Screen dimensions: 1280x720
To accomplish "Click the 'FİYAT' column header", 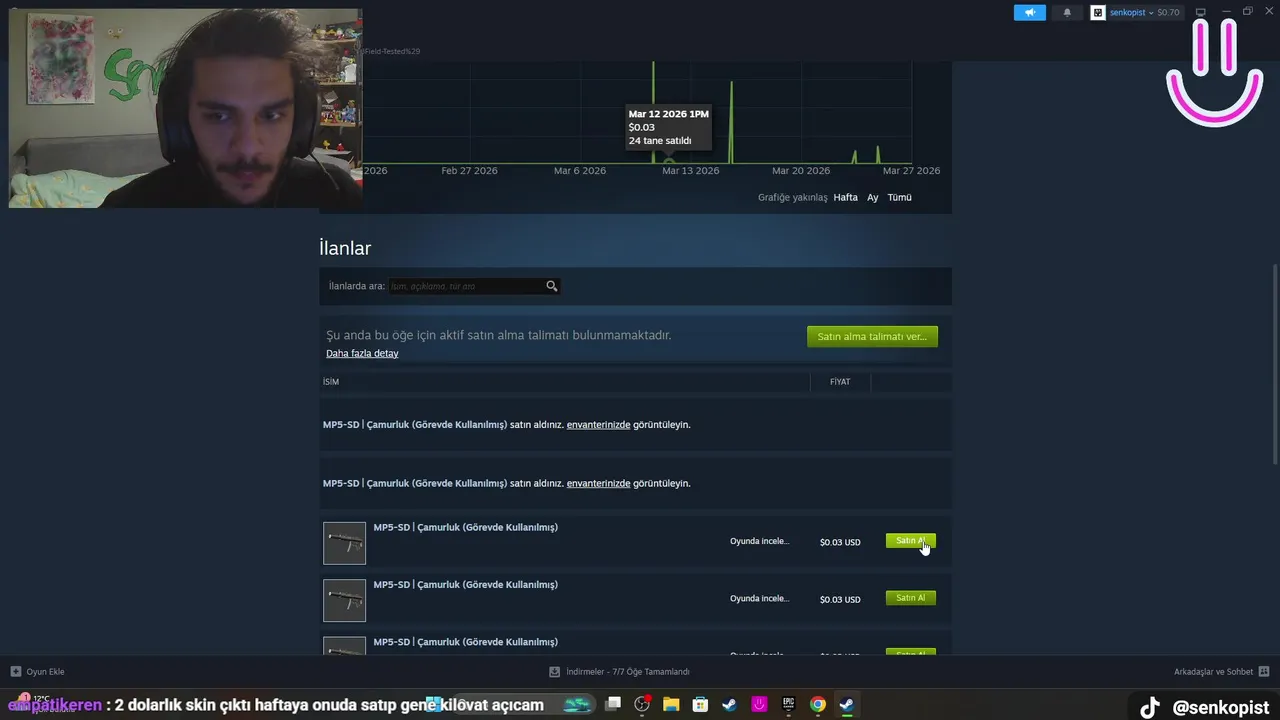I will coord(840,382).
